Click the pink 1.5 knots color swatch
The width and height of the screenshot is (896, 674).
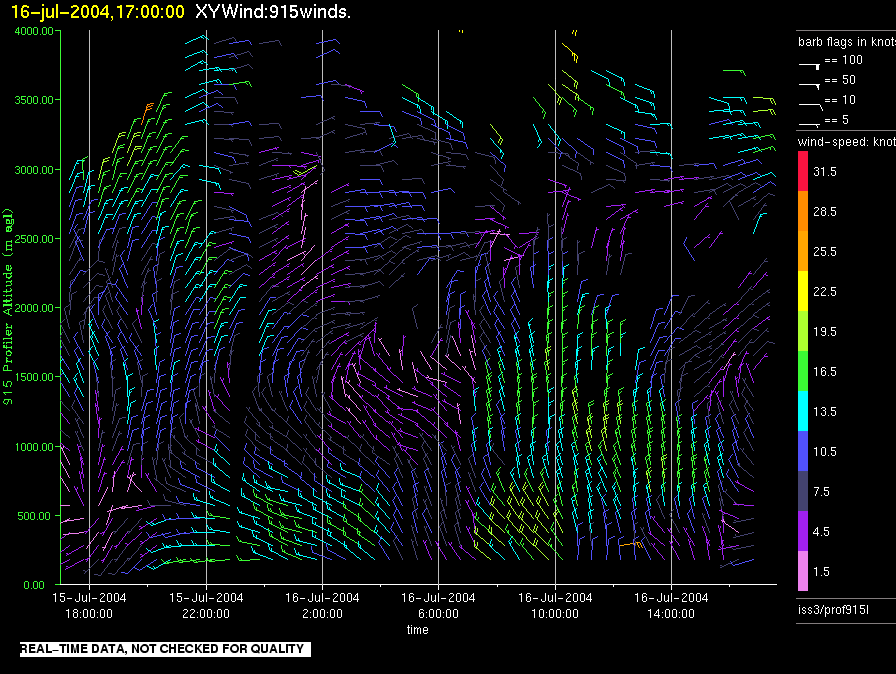coord(803,571)
